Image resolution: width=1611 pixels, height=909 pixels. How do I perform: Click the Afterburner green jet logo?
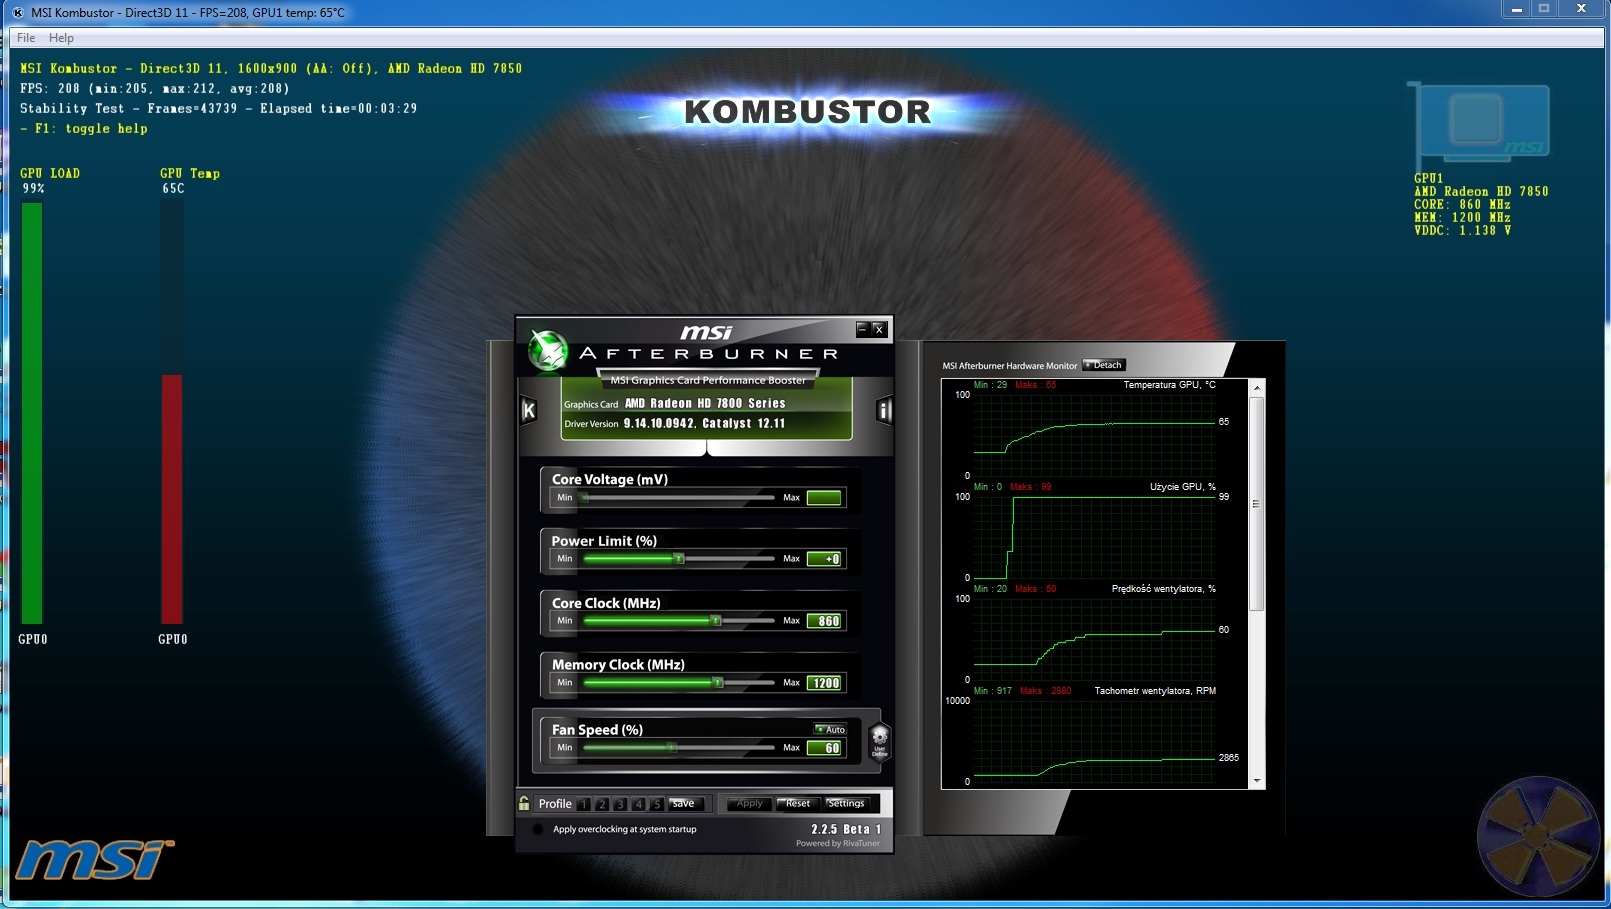[x=548, y=350]
